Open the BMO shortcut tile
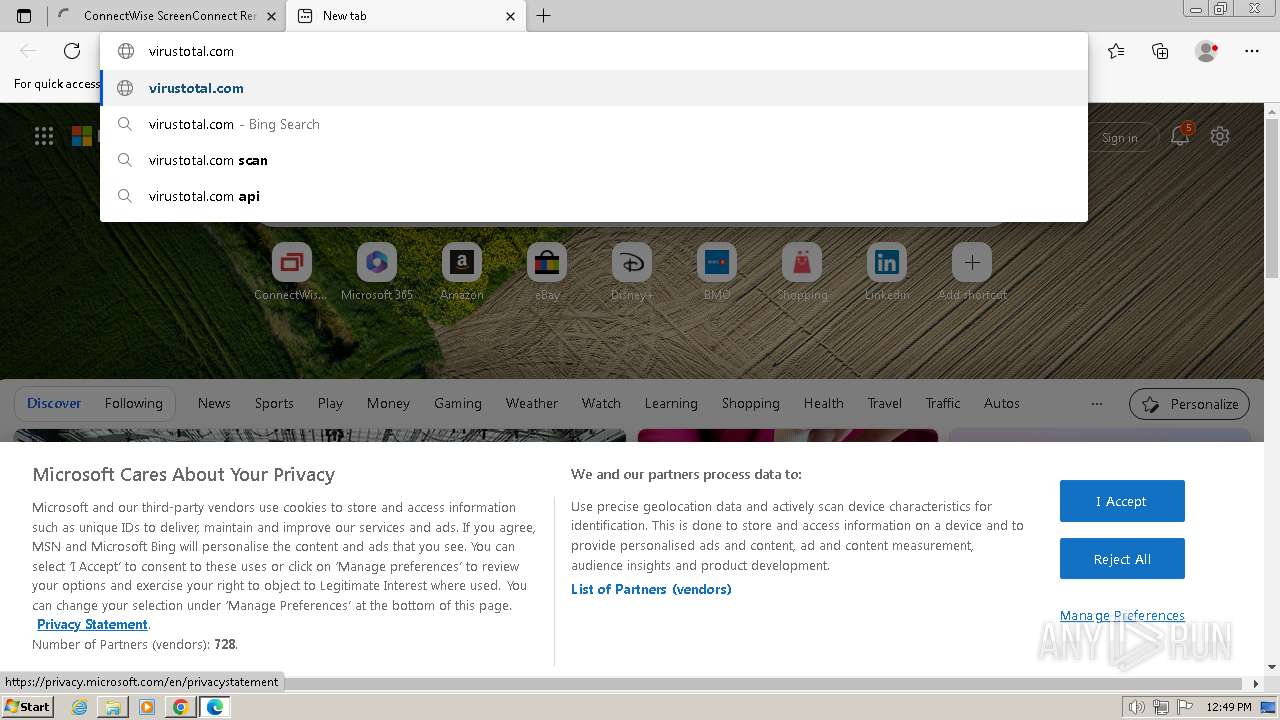1280x720 pixels. (x=717, y=272)
